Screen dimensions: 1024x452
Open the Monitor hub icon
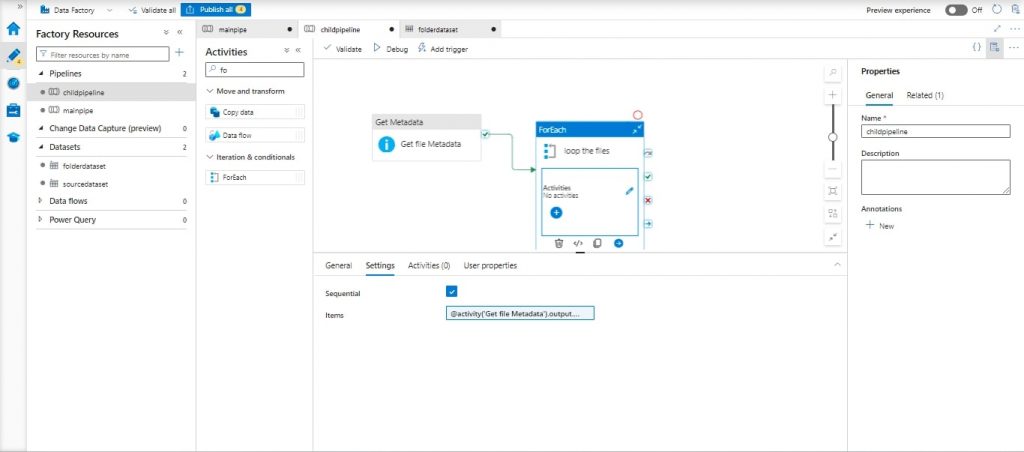click(13, 83)
